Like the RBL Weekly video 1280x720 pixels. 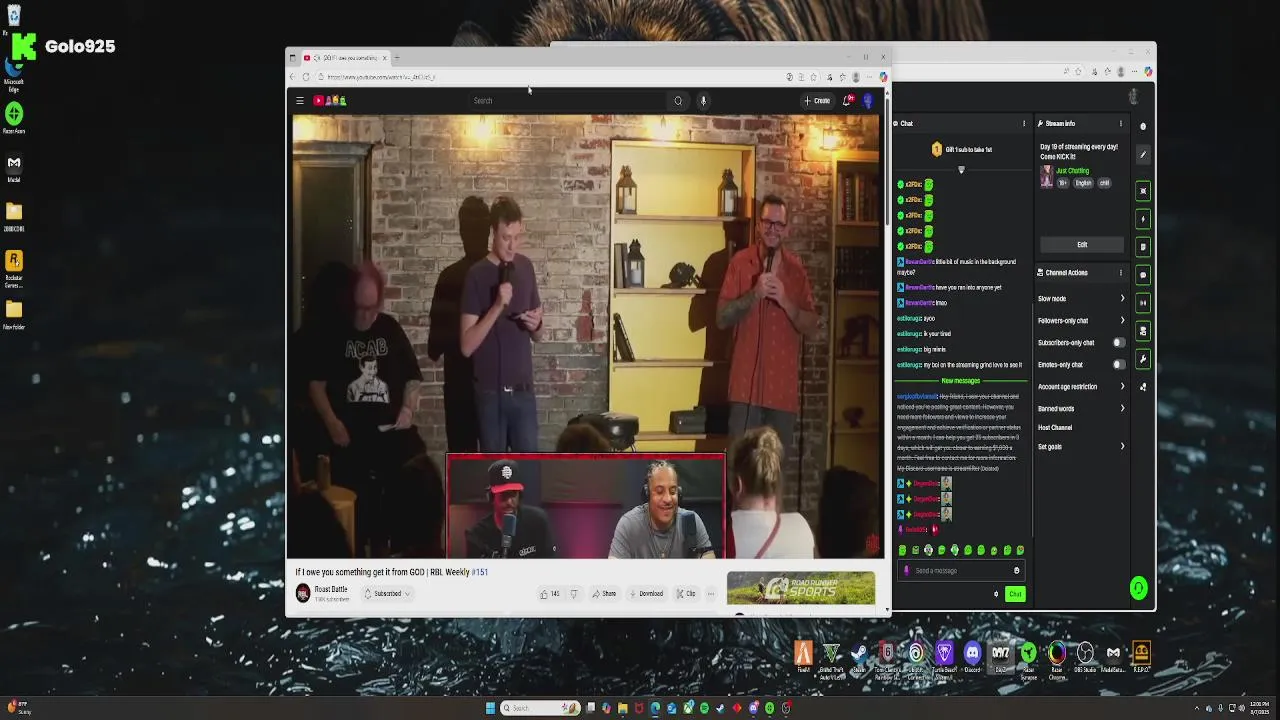549,594
